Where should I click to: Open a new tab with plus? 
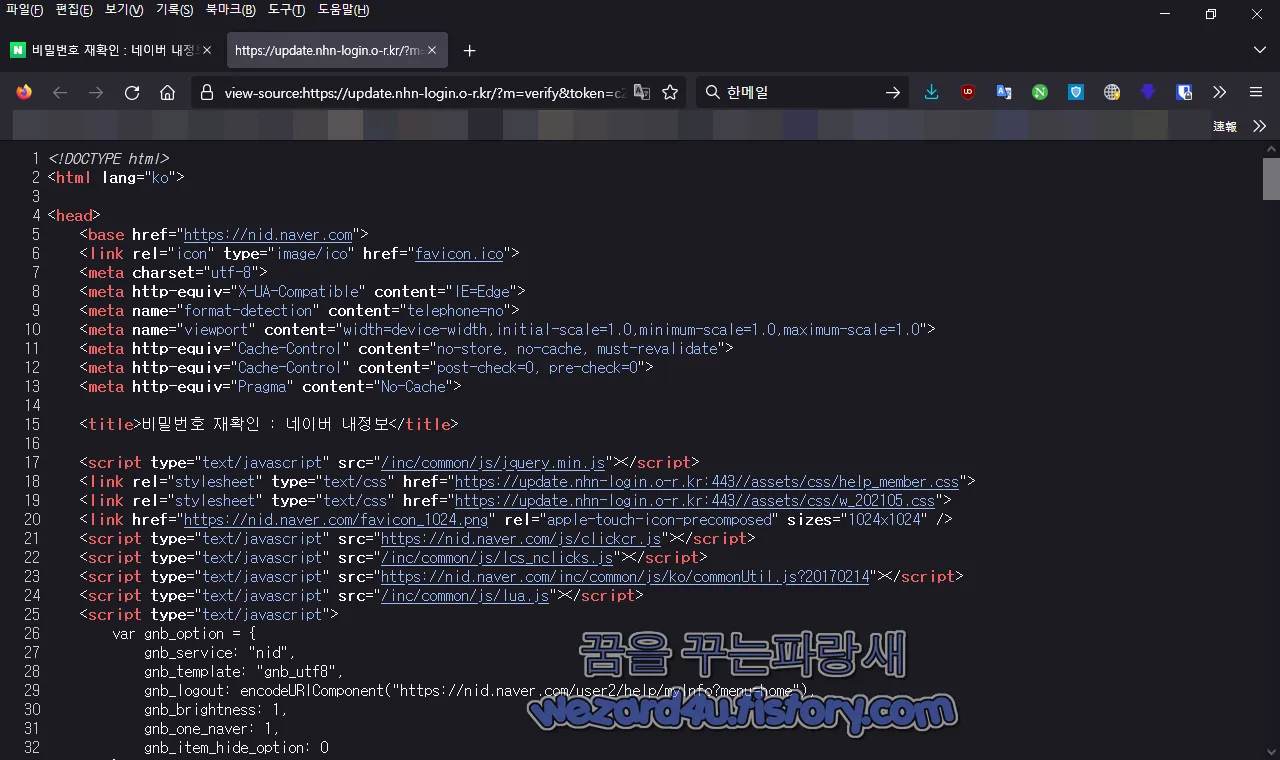470,50
